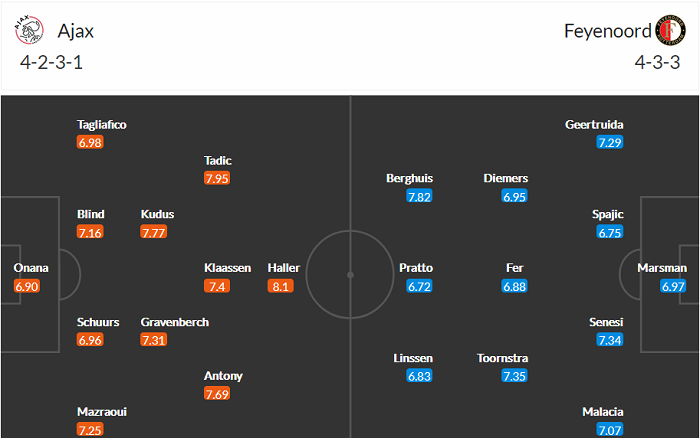Select Senesi's 7.34 rating badge
Viewport: 700px width, 438px height.
pos(610,340)
